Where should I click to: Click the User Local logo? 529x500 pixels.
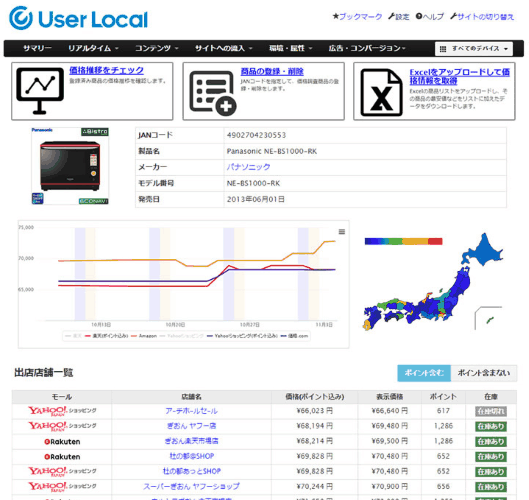(78, 18)
